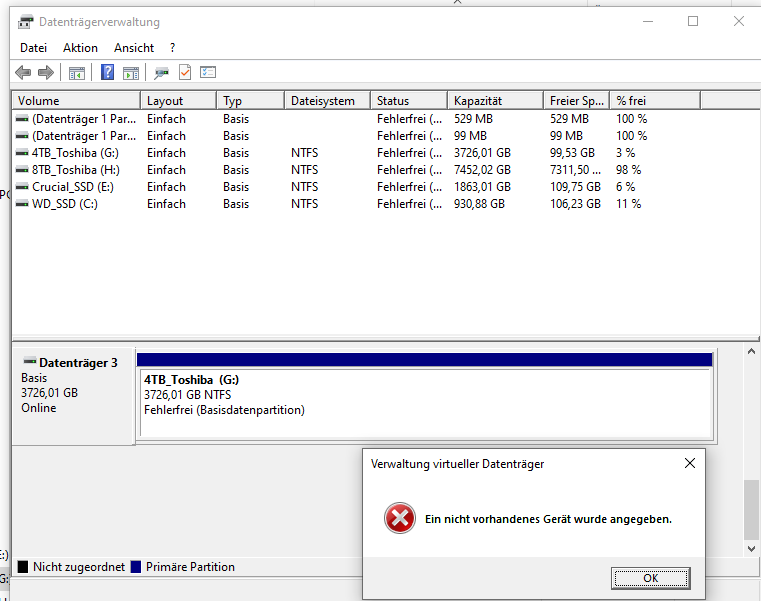
Task: Click the blue partition header bar of Datenträger 3
Action: pos(425,360)
